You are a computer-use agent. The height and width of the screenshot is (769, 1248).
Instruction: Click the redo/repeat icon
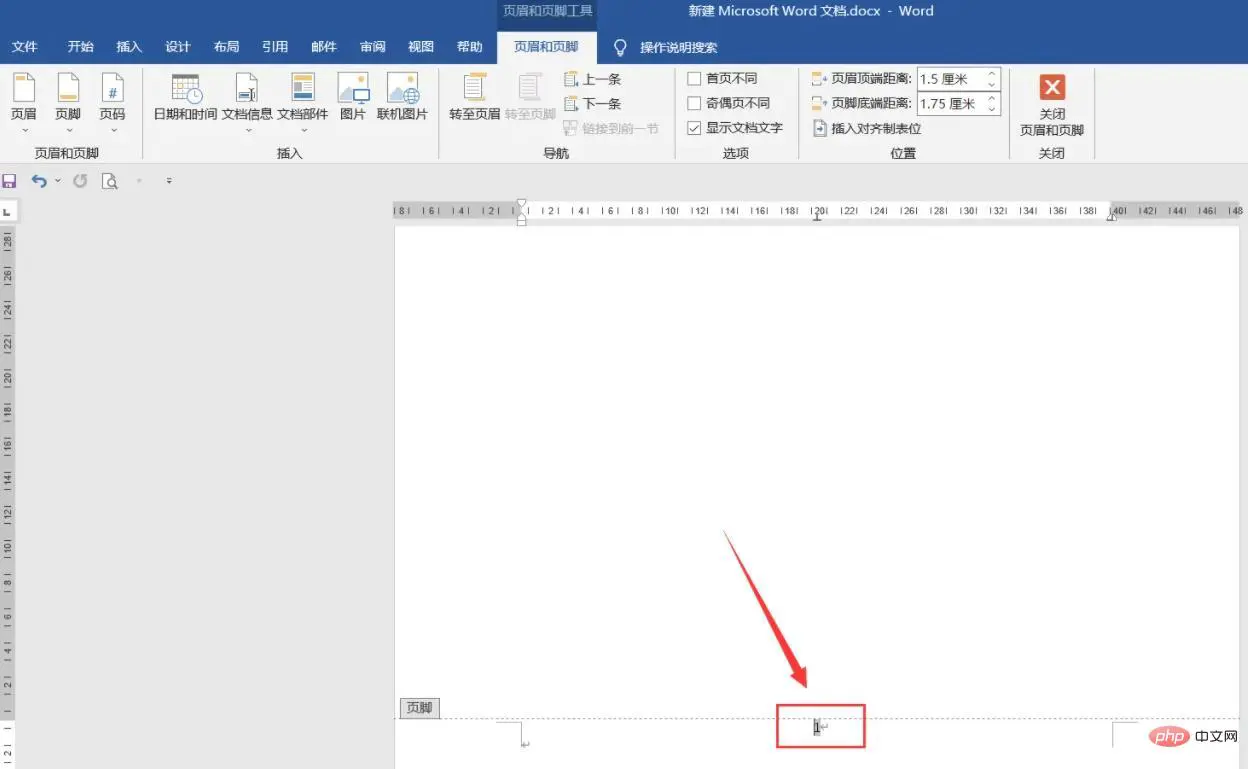(80, 181)
